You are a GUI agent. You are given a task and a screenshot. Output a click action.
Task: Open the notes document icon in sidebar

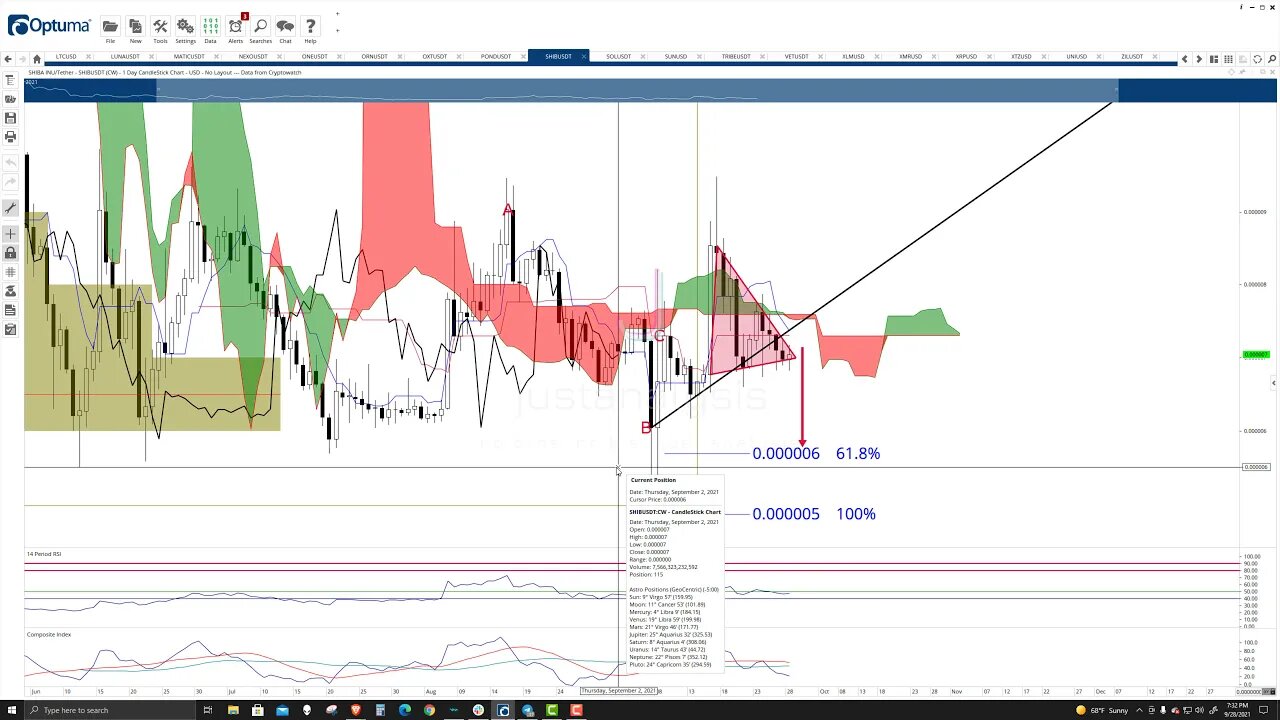pos(10,310)
